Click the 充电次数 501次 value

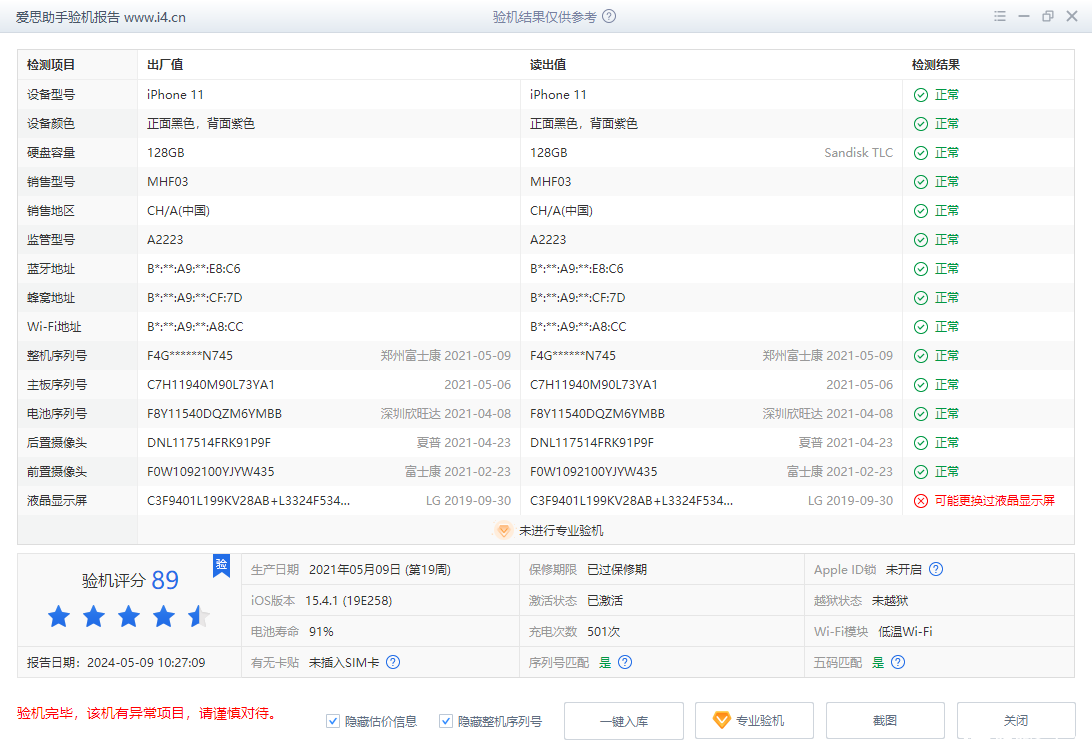(604, 631)
